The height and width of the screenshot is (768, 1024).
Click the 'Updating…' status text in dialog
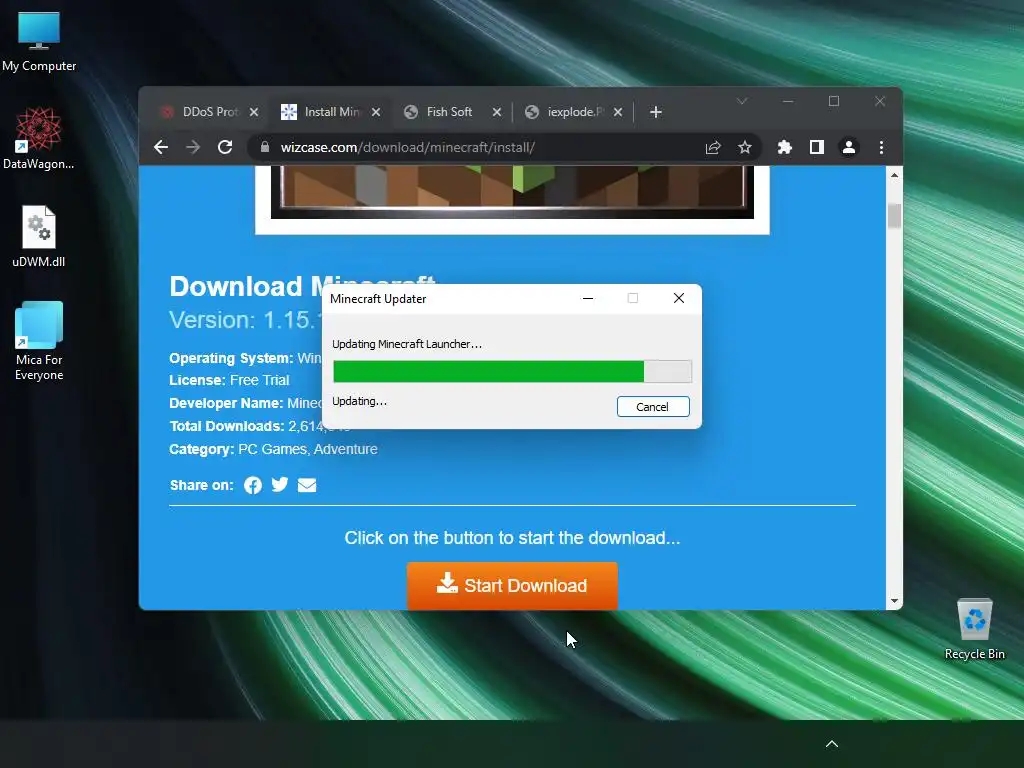359,401
